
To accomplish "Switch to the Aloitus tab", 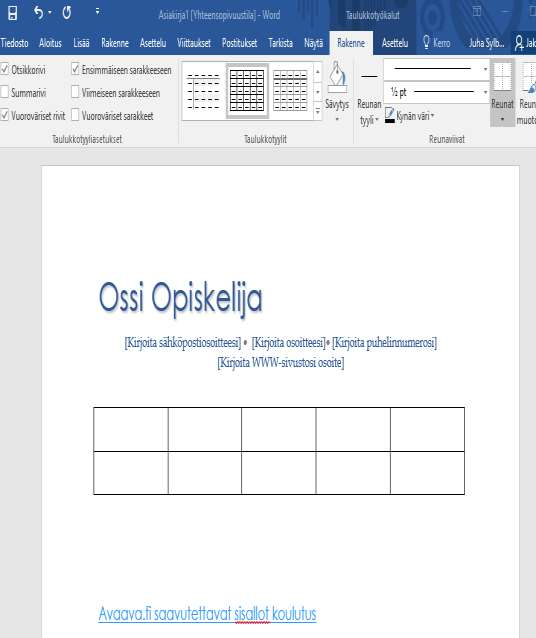I will point(50,43).
